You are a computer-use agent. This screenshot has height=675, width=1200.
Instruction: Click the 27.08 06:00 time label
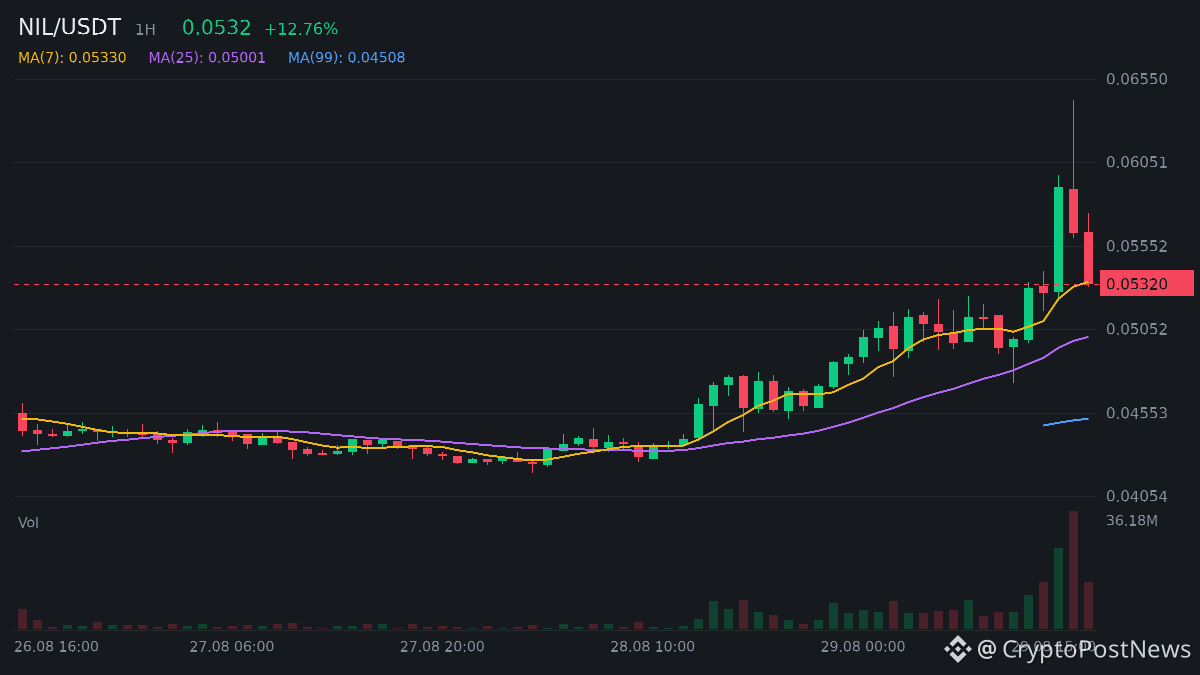pos(231,647)
